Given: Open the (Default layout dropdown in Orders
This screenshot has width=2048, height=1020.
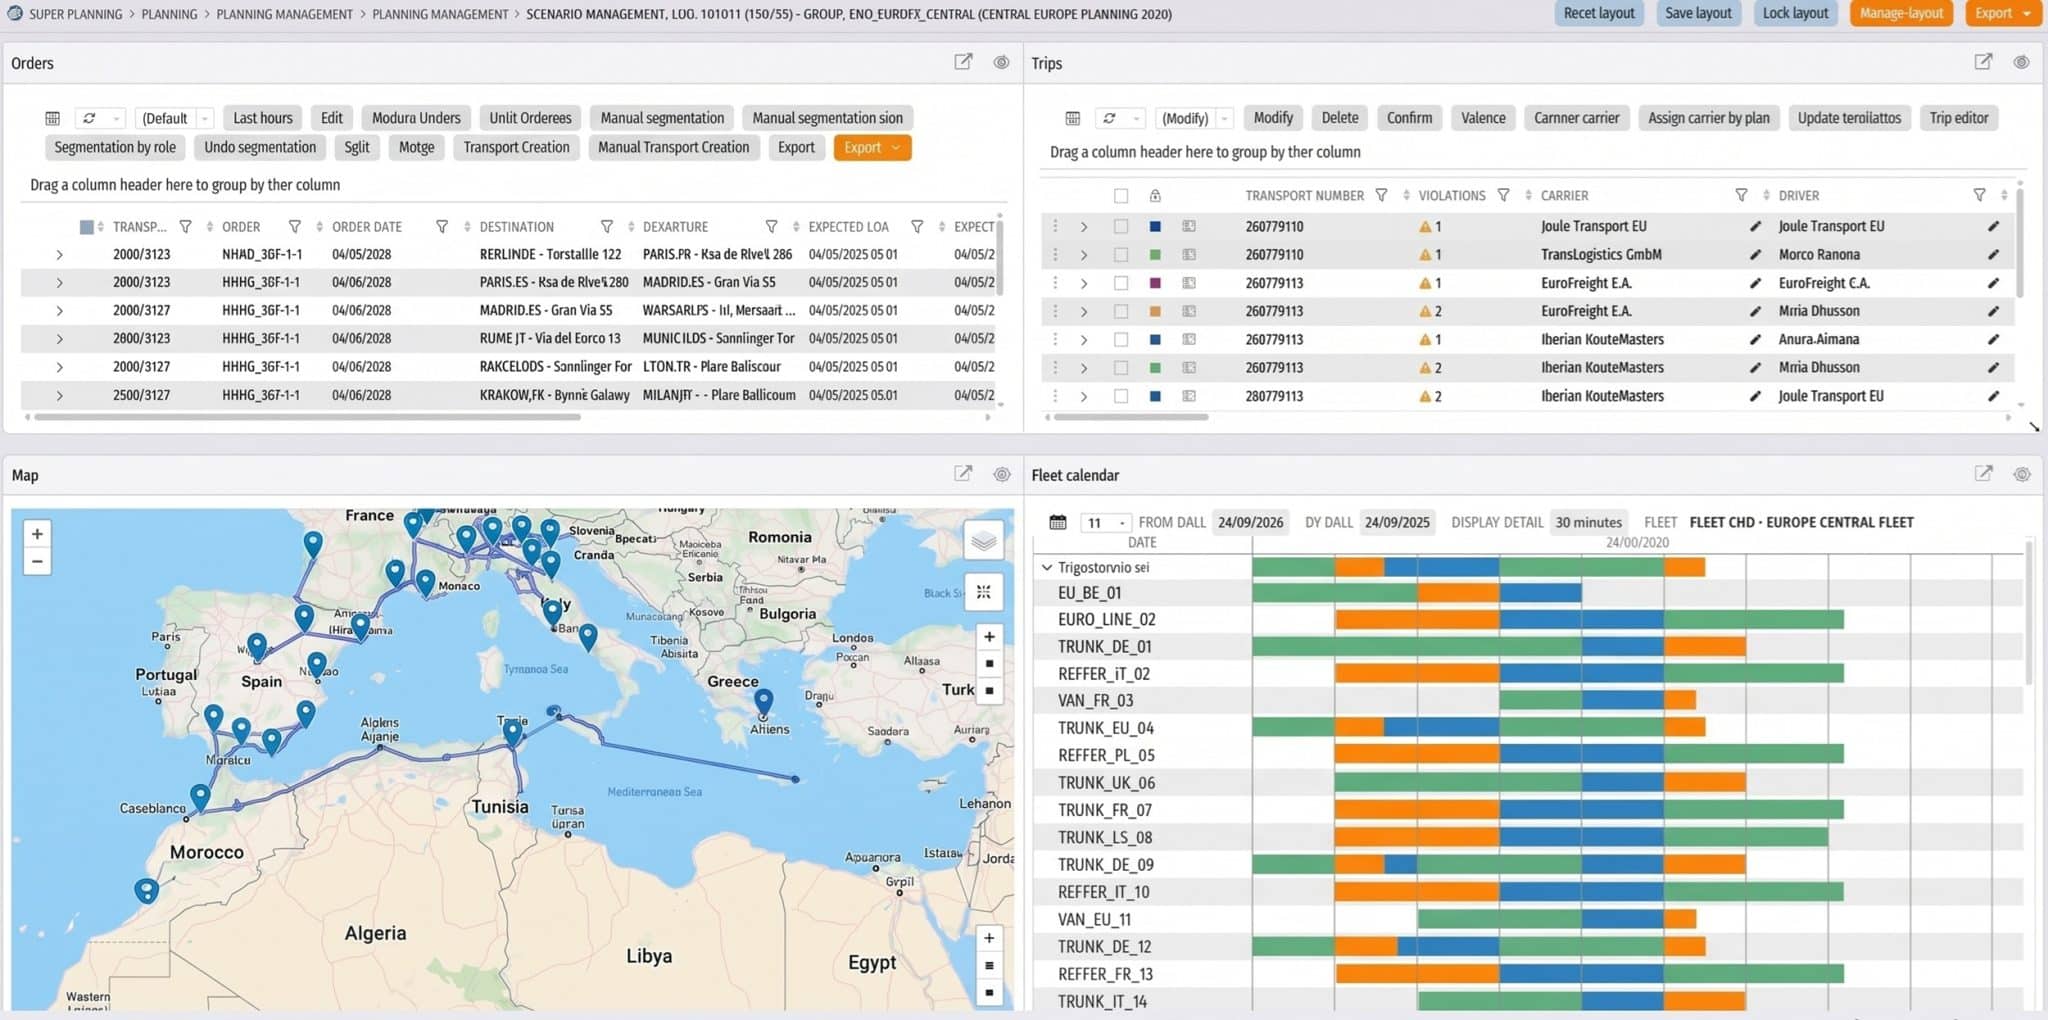Looking at the screenshot, I should [175, 118].
